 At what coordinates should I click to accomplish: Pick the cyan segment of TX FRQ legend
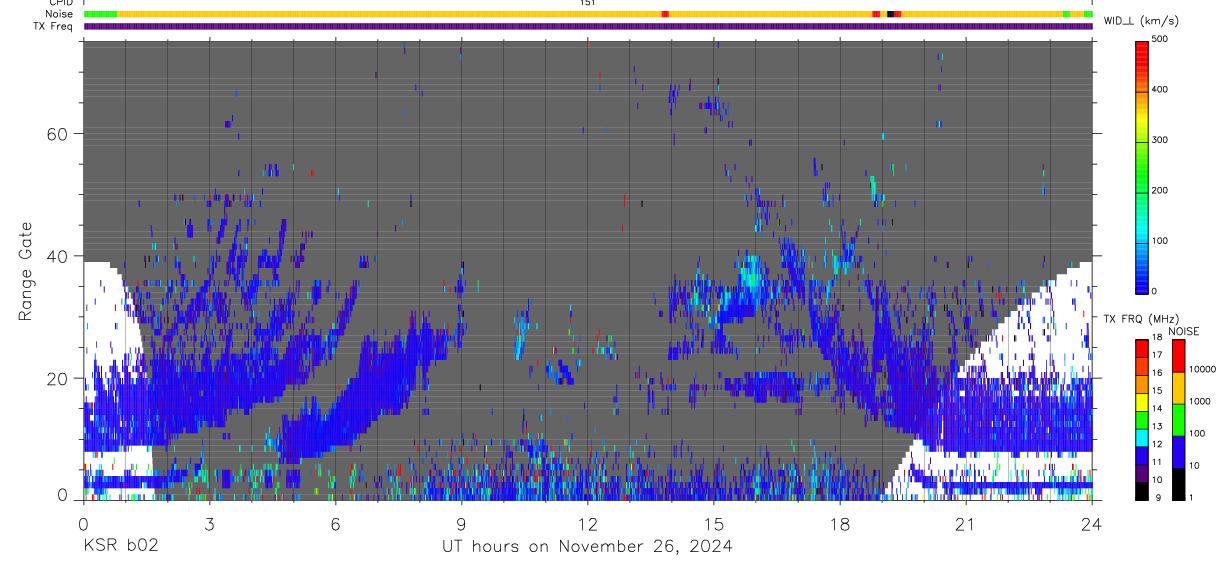click(1141, 438)
